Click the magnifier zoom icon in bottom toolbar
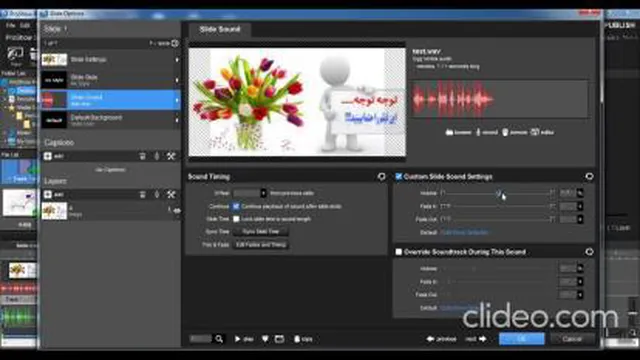Screen dimensions: 640x360 click(x=219, y=339)
